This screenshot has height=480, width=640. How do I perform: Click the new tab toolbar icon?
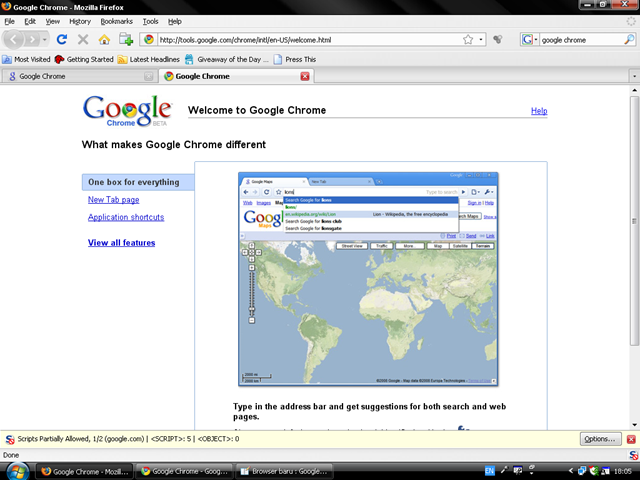coord(126,40)
